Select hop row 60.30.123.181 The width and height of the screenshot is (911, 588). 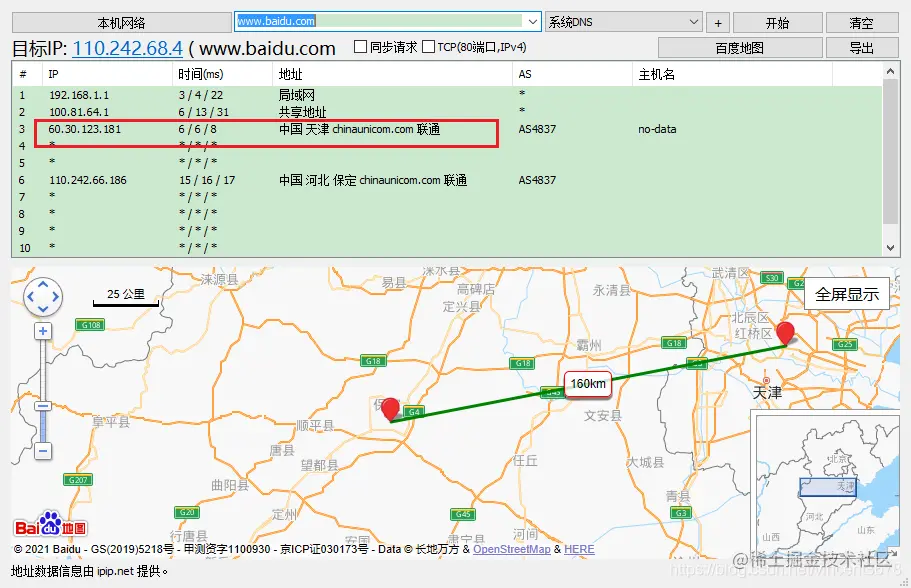click(447, 129)
